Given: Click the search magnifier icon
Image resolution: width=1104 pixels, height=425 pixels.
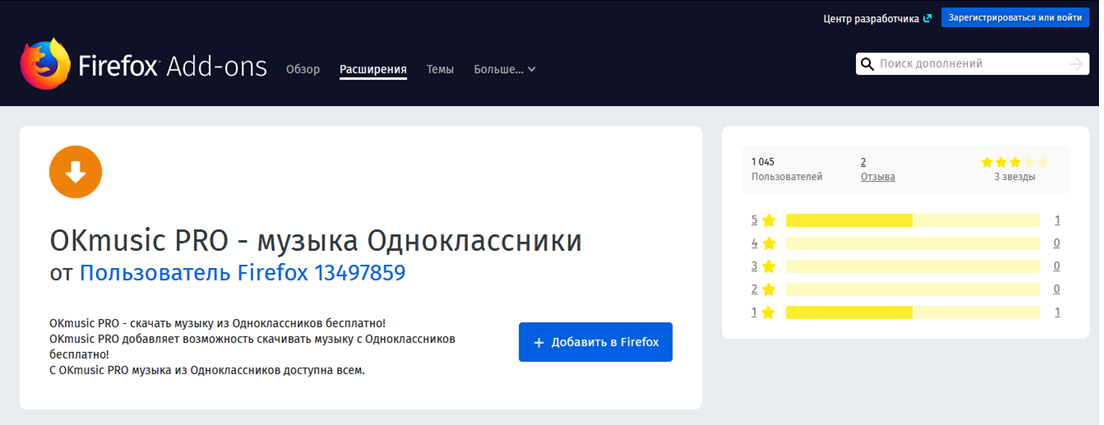Looking at the screenshot, I should click(x=867, y=64).
